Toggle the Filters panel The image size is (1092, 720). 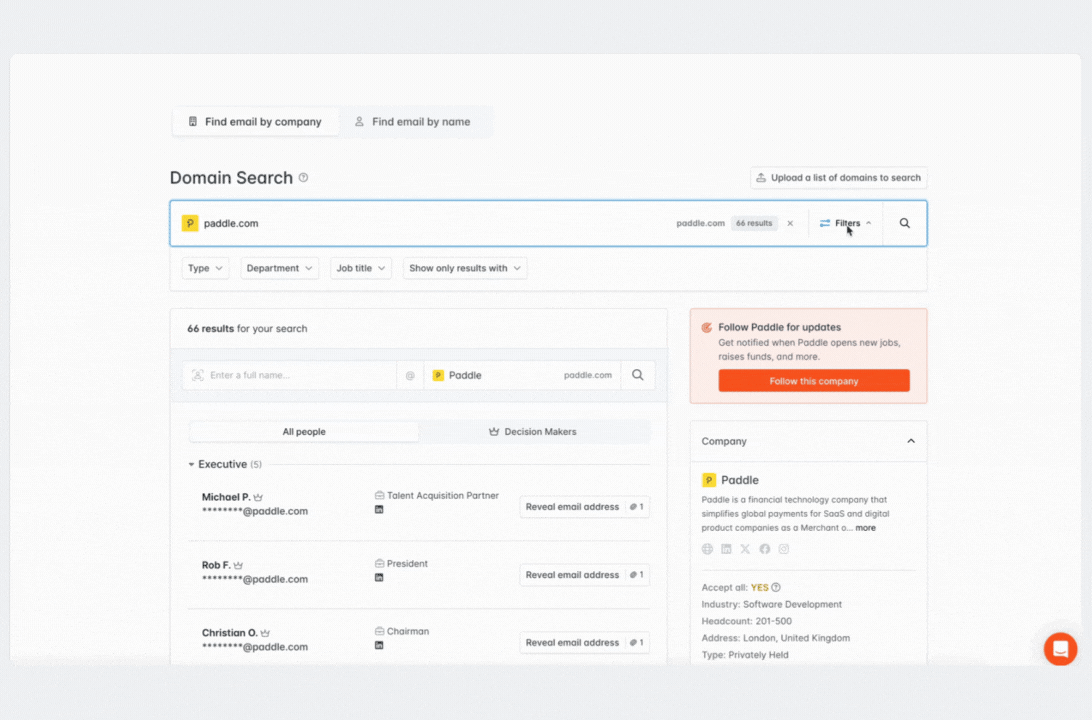click(x=845, y=223)
